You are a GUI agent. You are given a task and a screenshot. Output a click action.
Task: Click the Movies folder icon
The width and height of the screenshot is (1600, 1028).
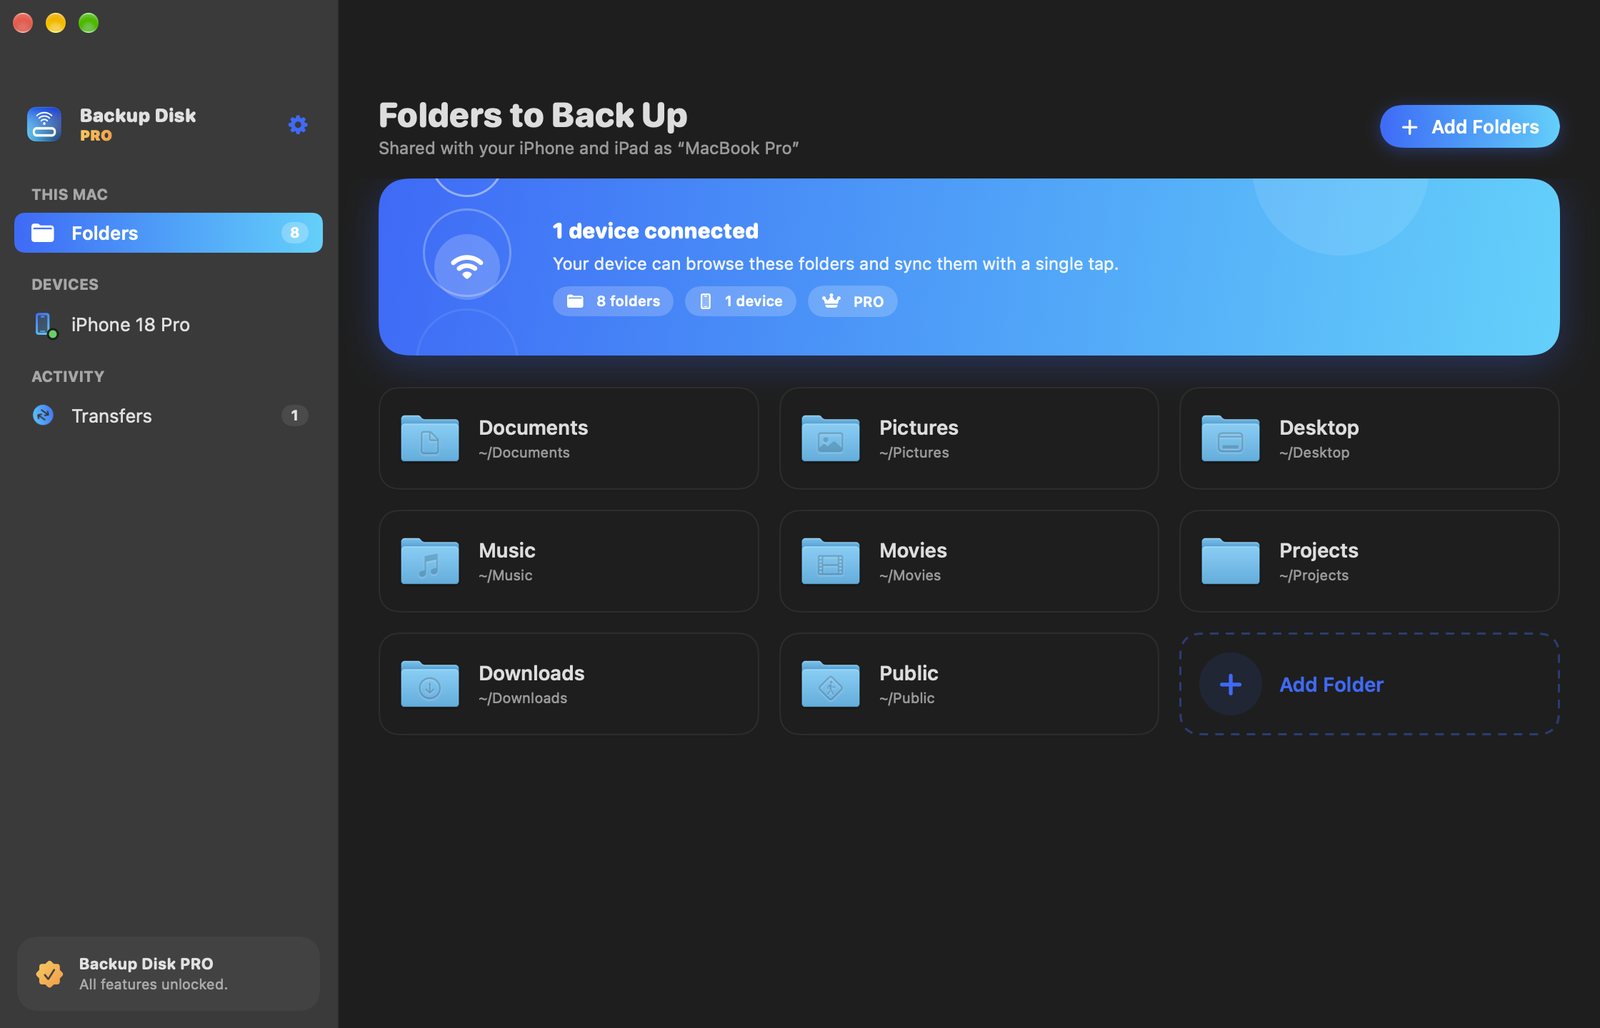830,561
